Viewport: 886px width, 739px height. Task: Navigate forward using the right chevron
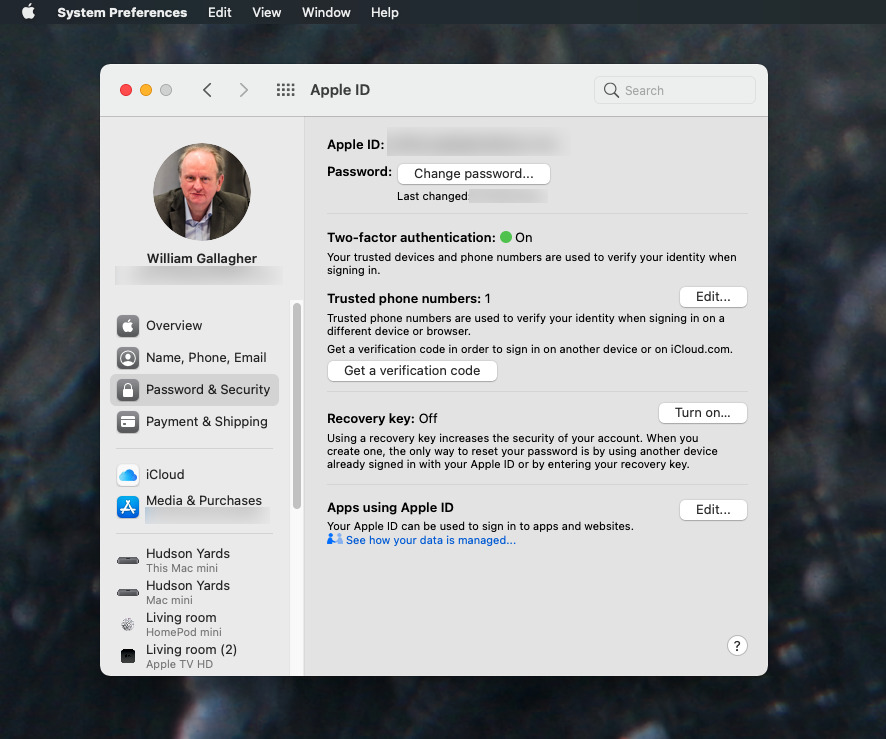pos(243,89)
